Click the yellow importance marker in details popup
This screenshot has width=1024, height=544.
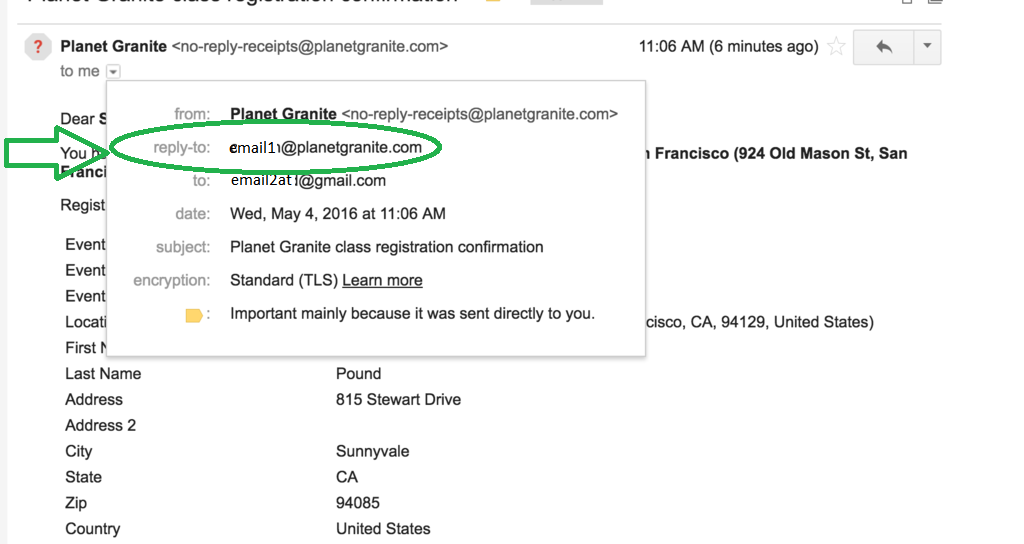[x=194, y=315]
